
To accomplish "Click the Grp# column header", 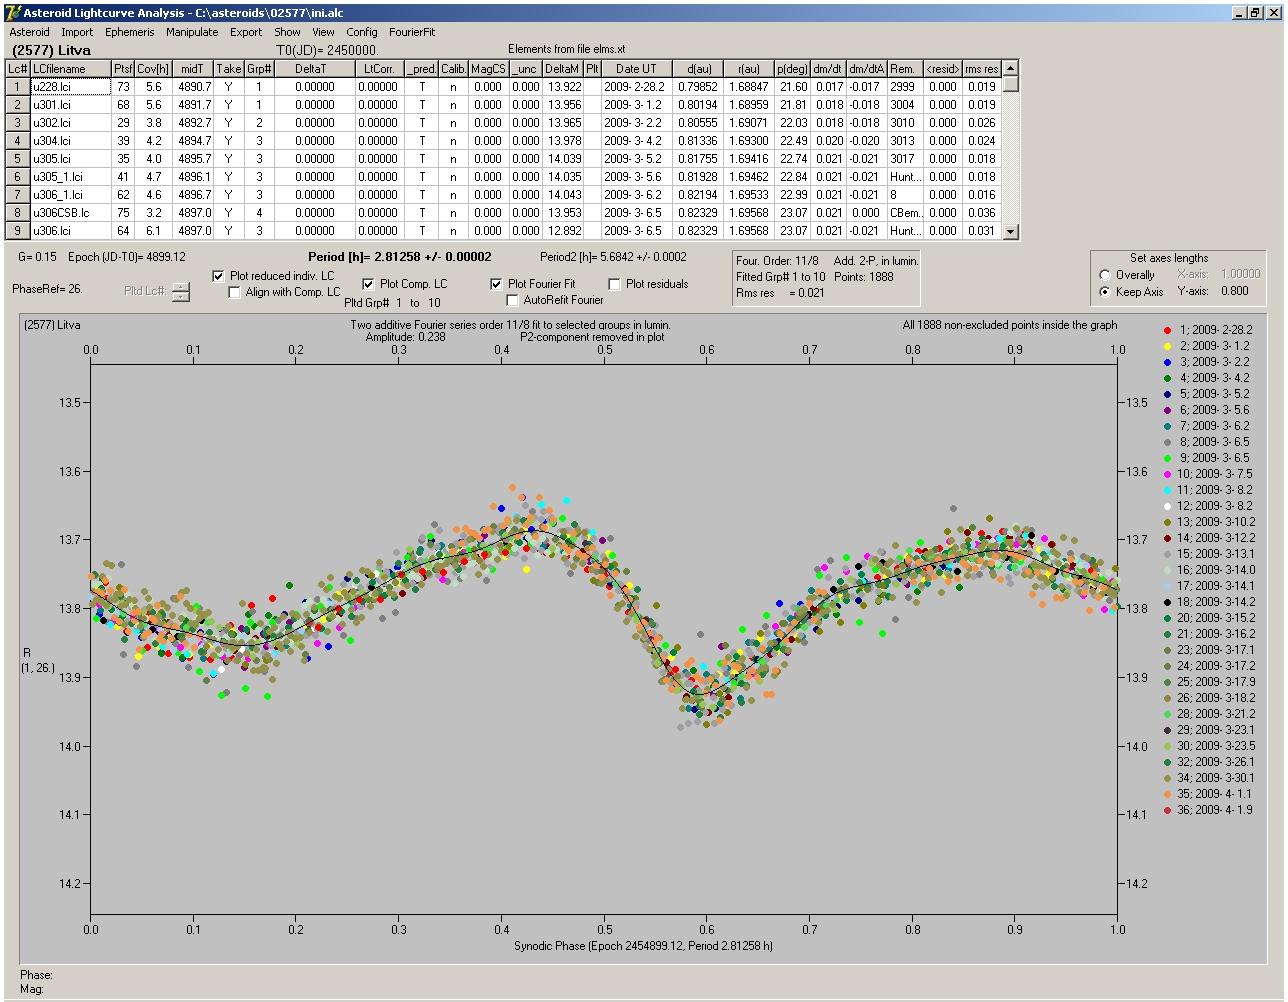I will tap(259, 69).
